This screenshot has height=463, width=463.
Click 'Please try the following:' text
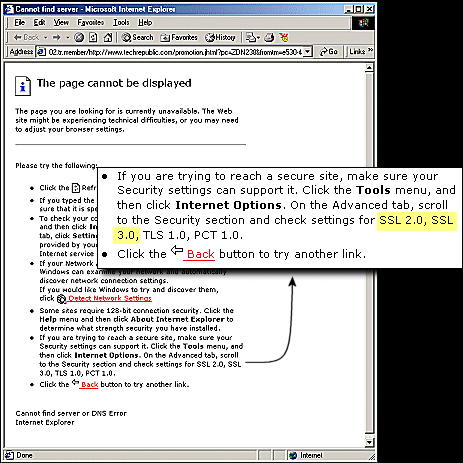pos(56,165)
